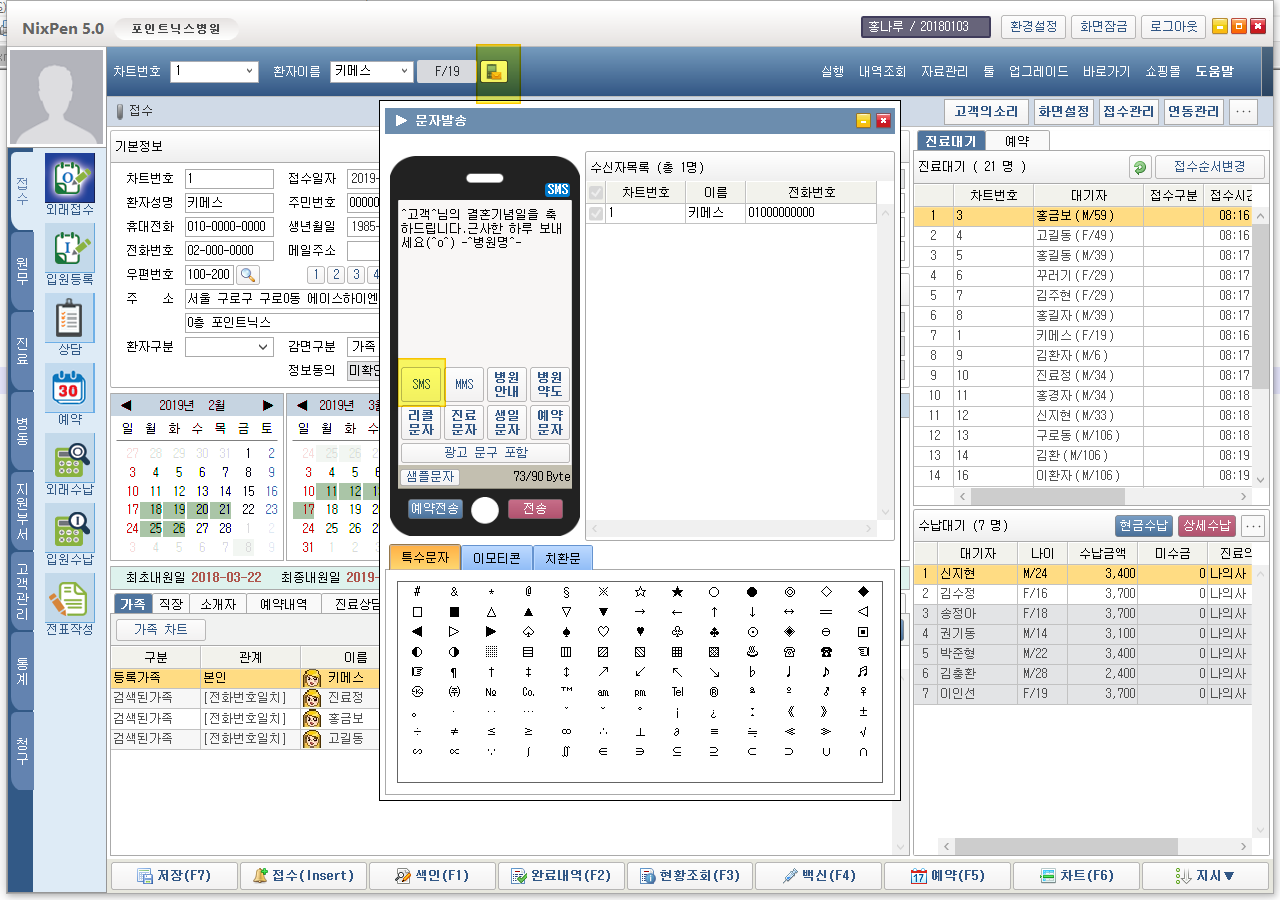Toggle the select-all checkbox in recipient list header
Image resolution: width=1280 pixels, height=900 pixels.
pos(596,192)
